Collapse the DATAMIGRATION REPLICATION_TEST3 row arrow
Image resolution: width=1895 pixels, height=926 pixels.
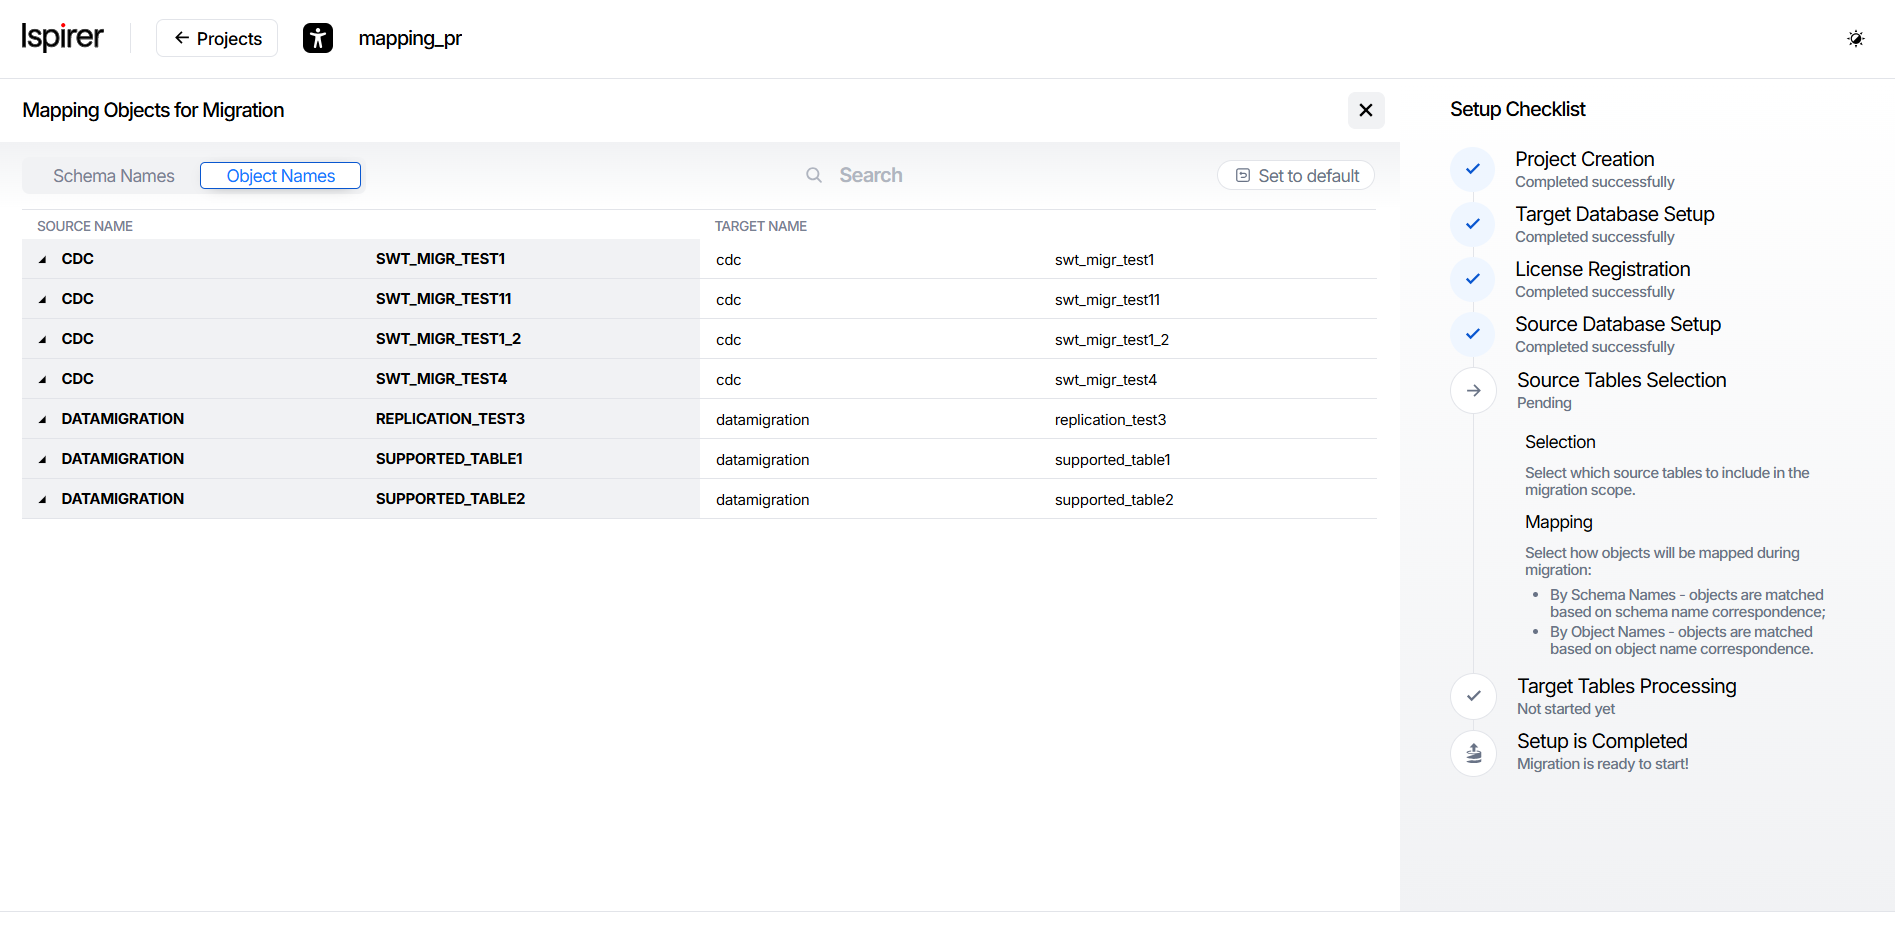pyautogui.click(x=42, y=419)
